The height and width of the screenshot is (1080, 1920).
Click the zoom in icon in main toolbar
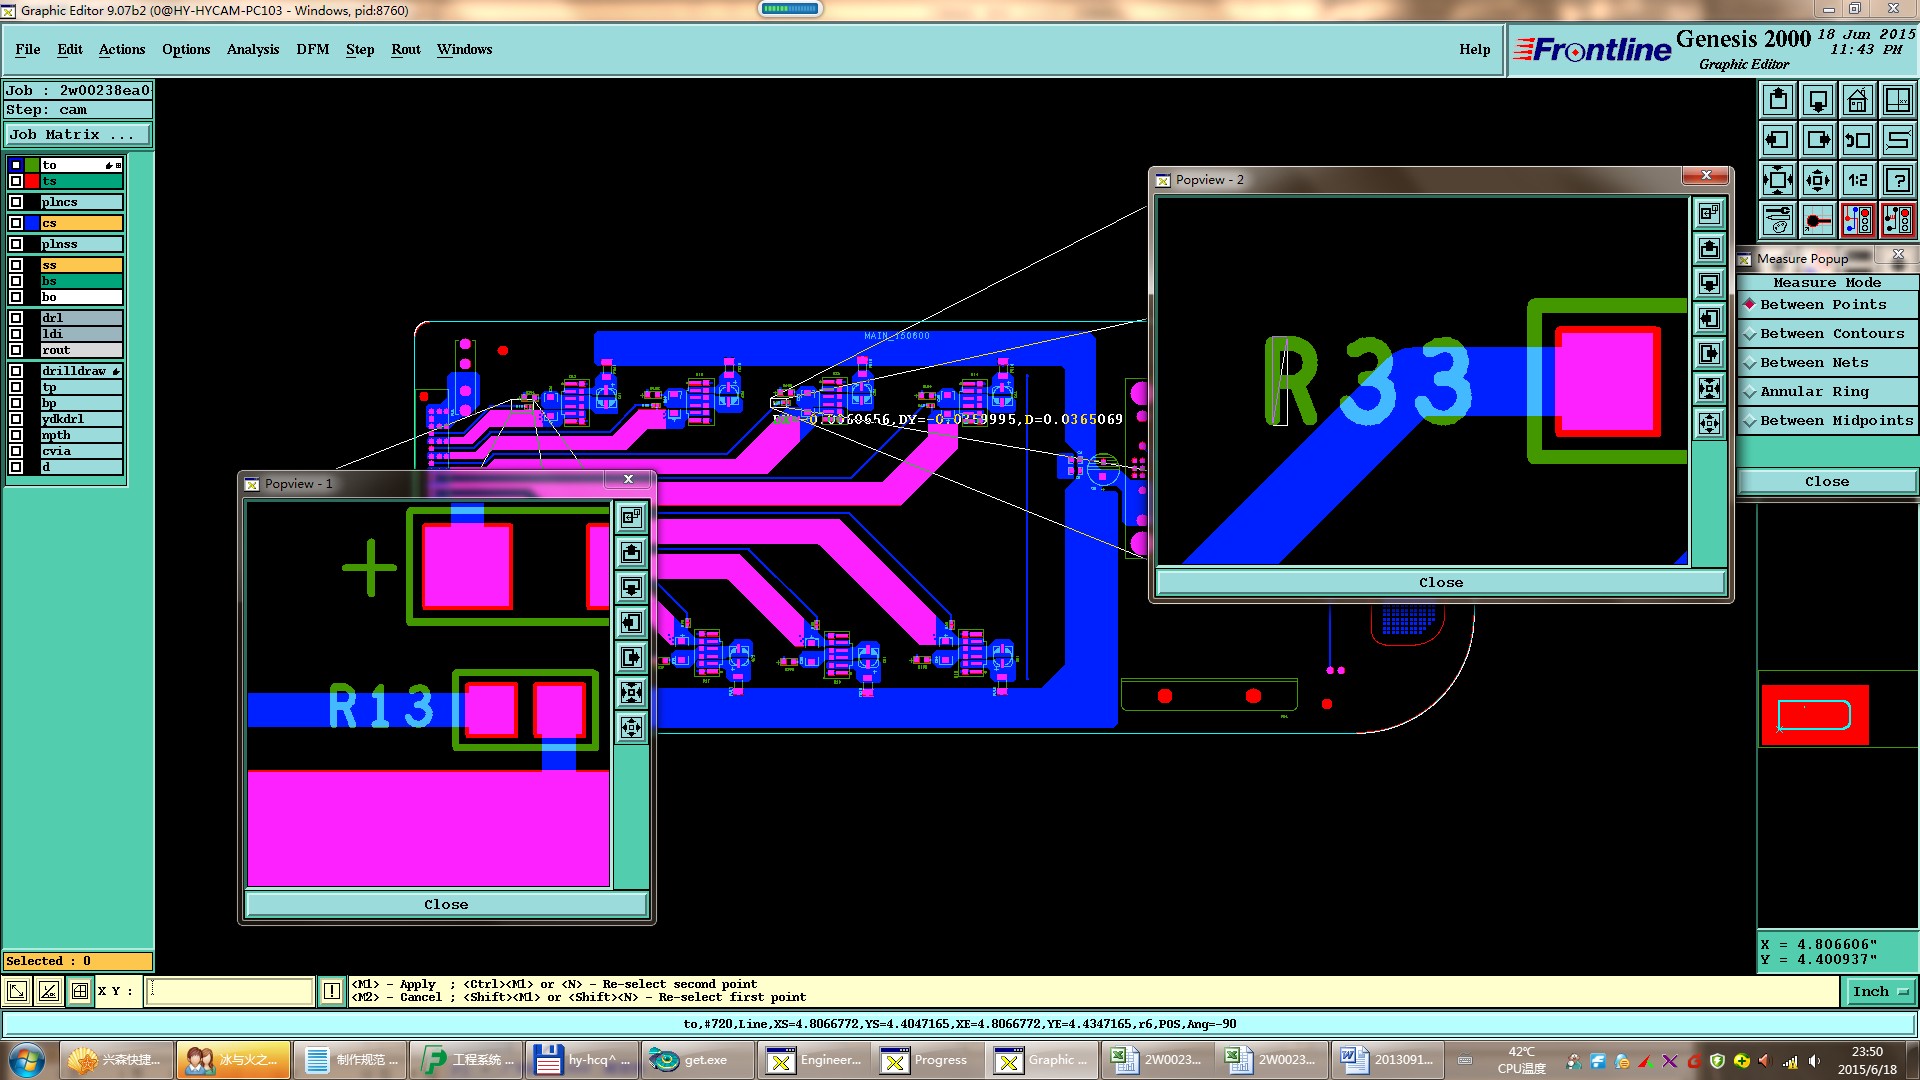[1778, 180]
